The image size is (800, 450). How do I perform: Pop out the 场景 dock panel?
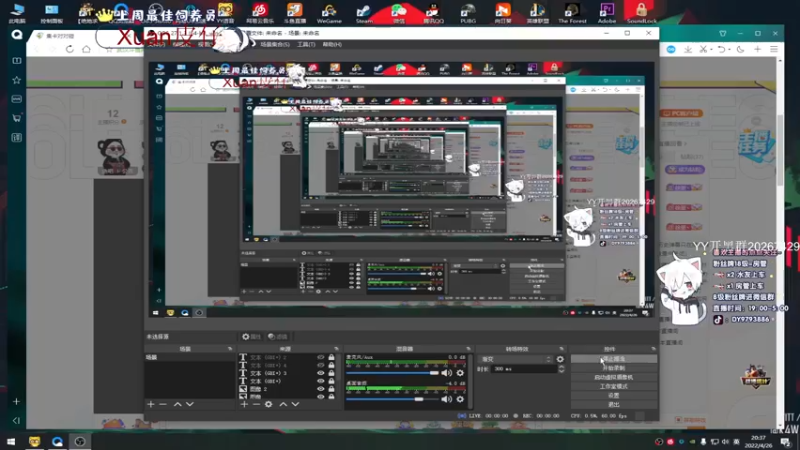click(230, 349)
